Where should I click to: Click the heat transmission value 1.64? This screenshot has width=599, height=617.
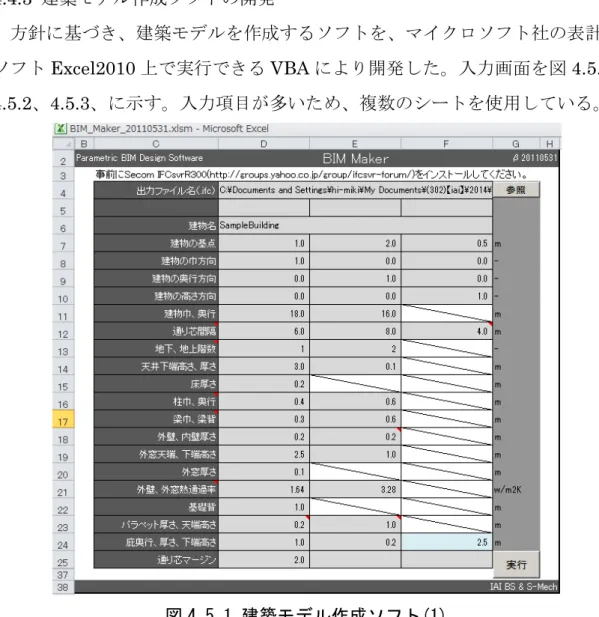(264, 489)
